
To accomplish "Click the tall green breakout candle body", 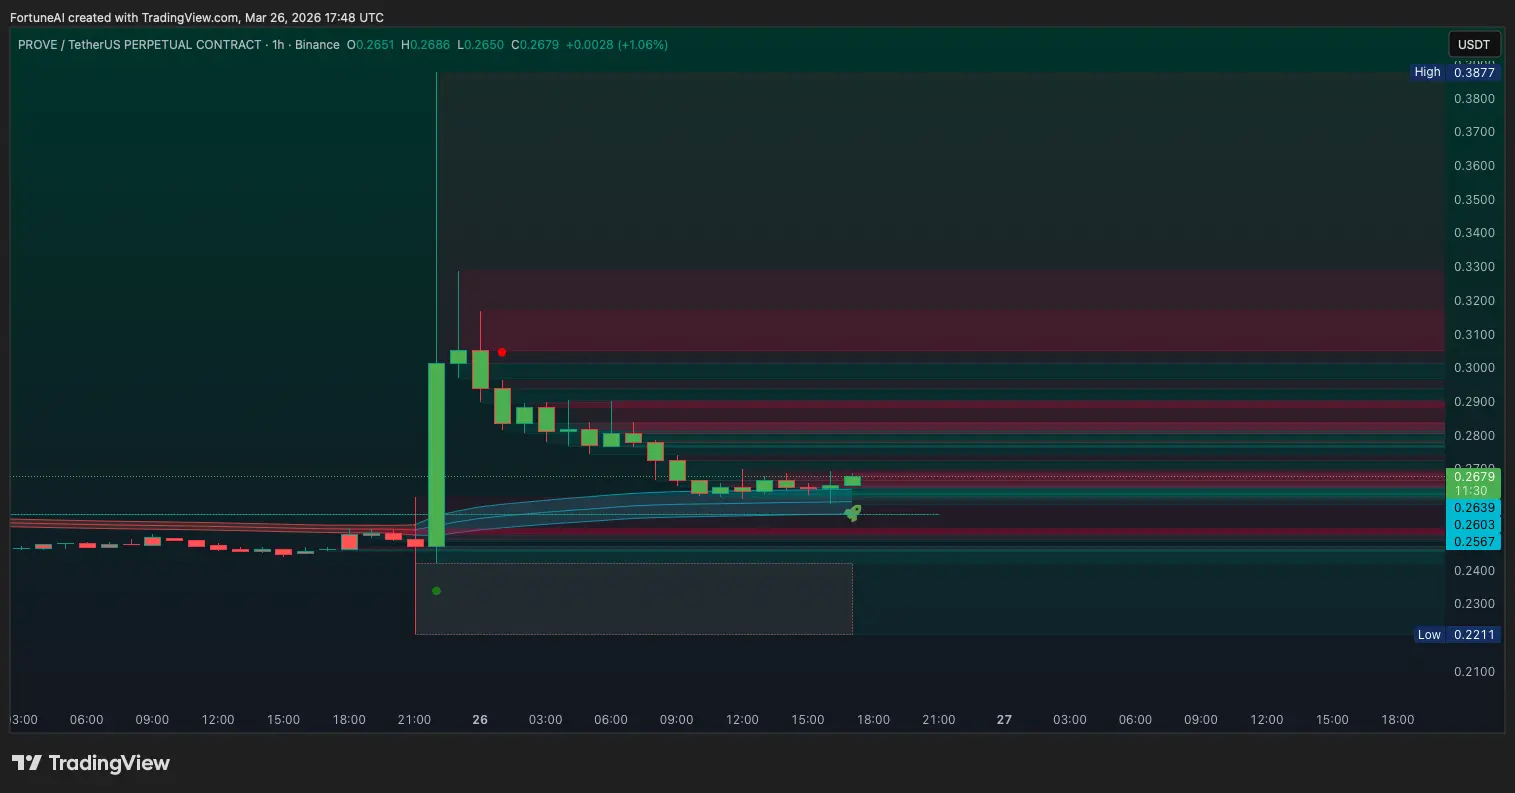I will (436, 454).
